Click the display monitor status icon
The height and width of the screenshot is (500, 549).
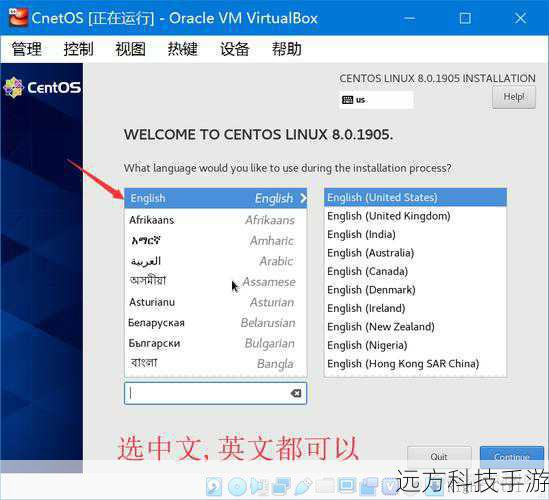tap(347, 485)
